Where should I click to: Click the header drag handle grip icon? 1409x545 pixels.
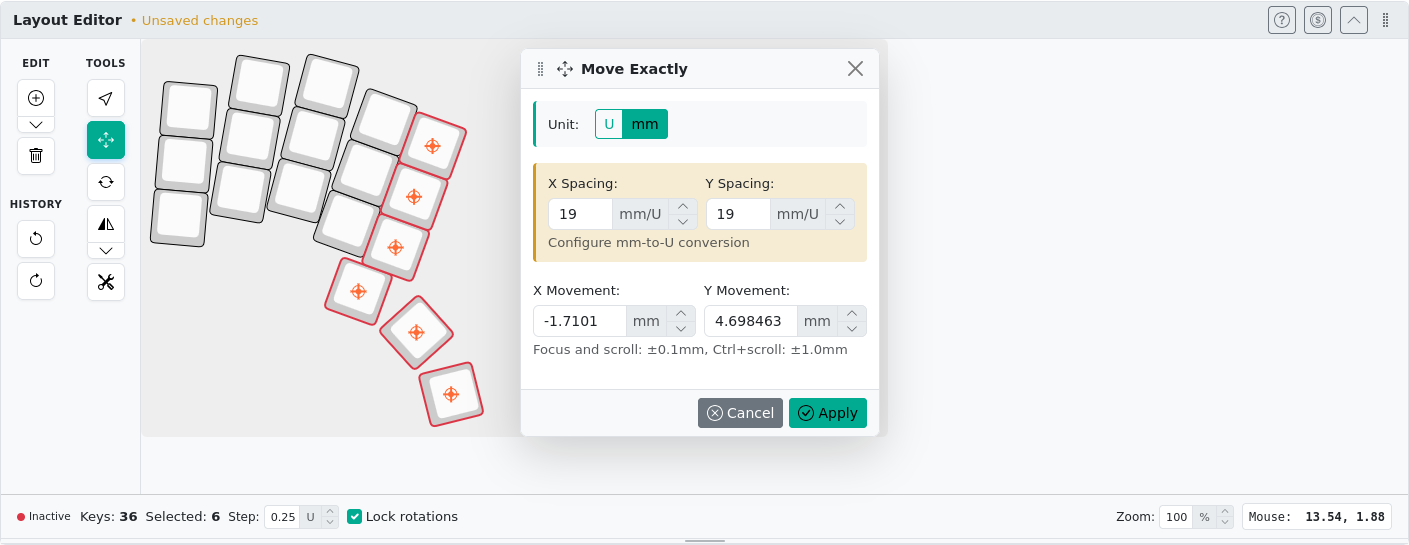pyautogui.click(x=1386, y=20)
